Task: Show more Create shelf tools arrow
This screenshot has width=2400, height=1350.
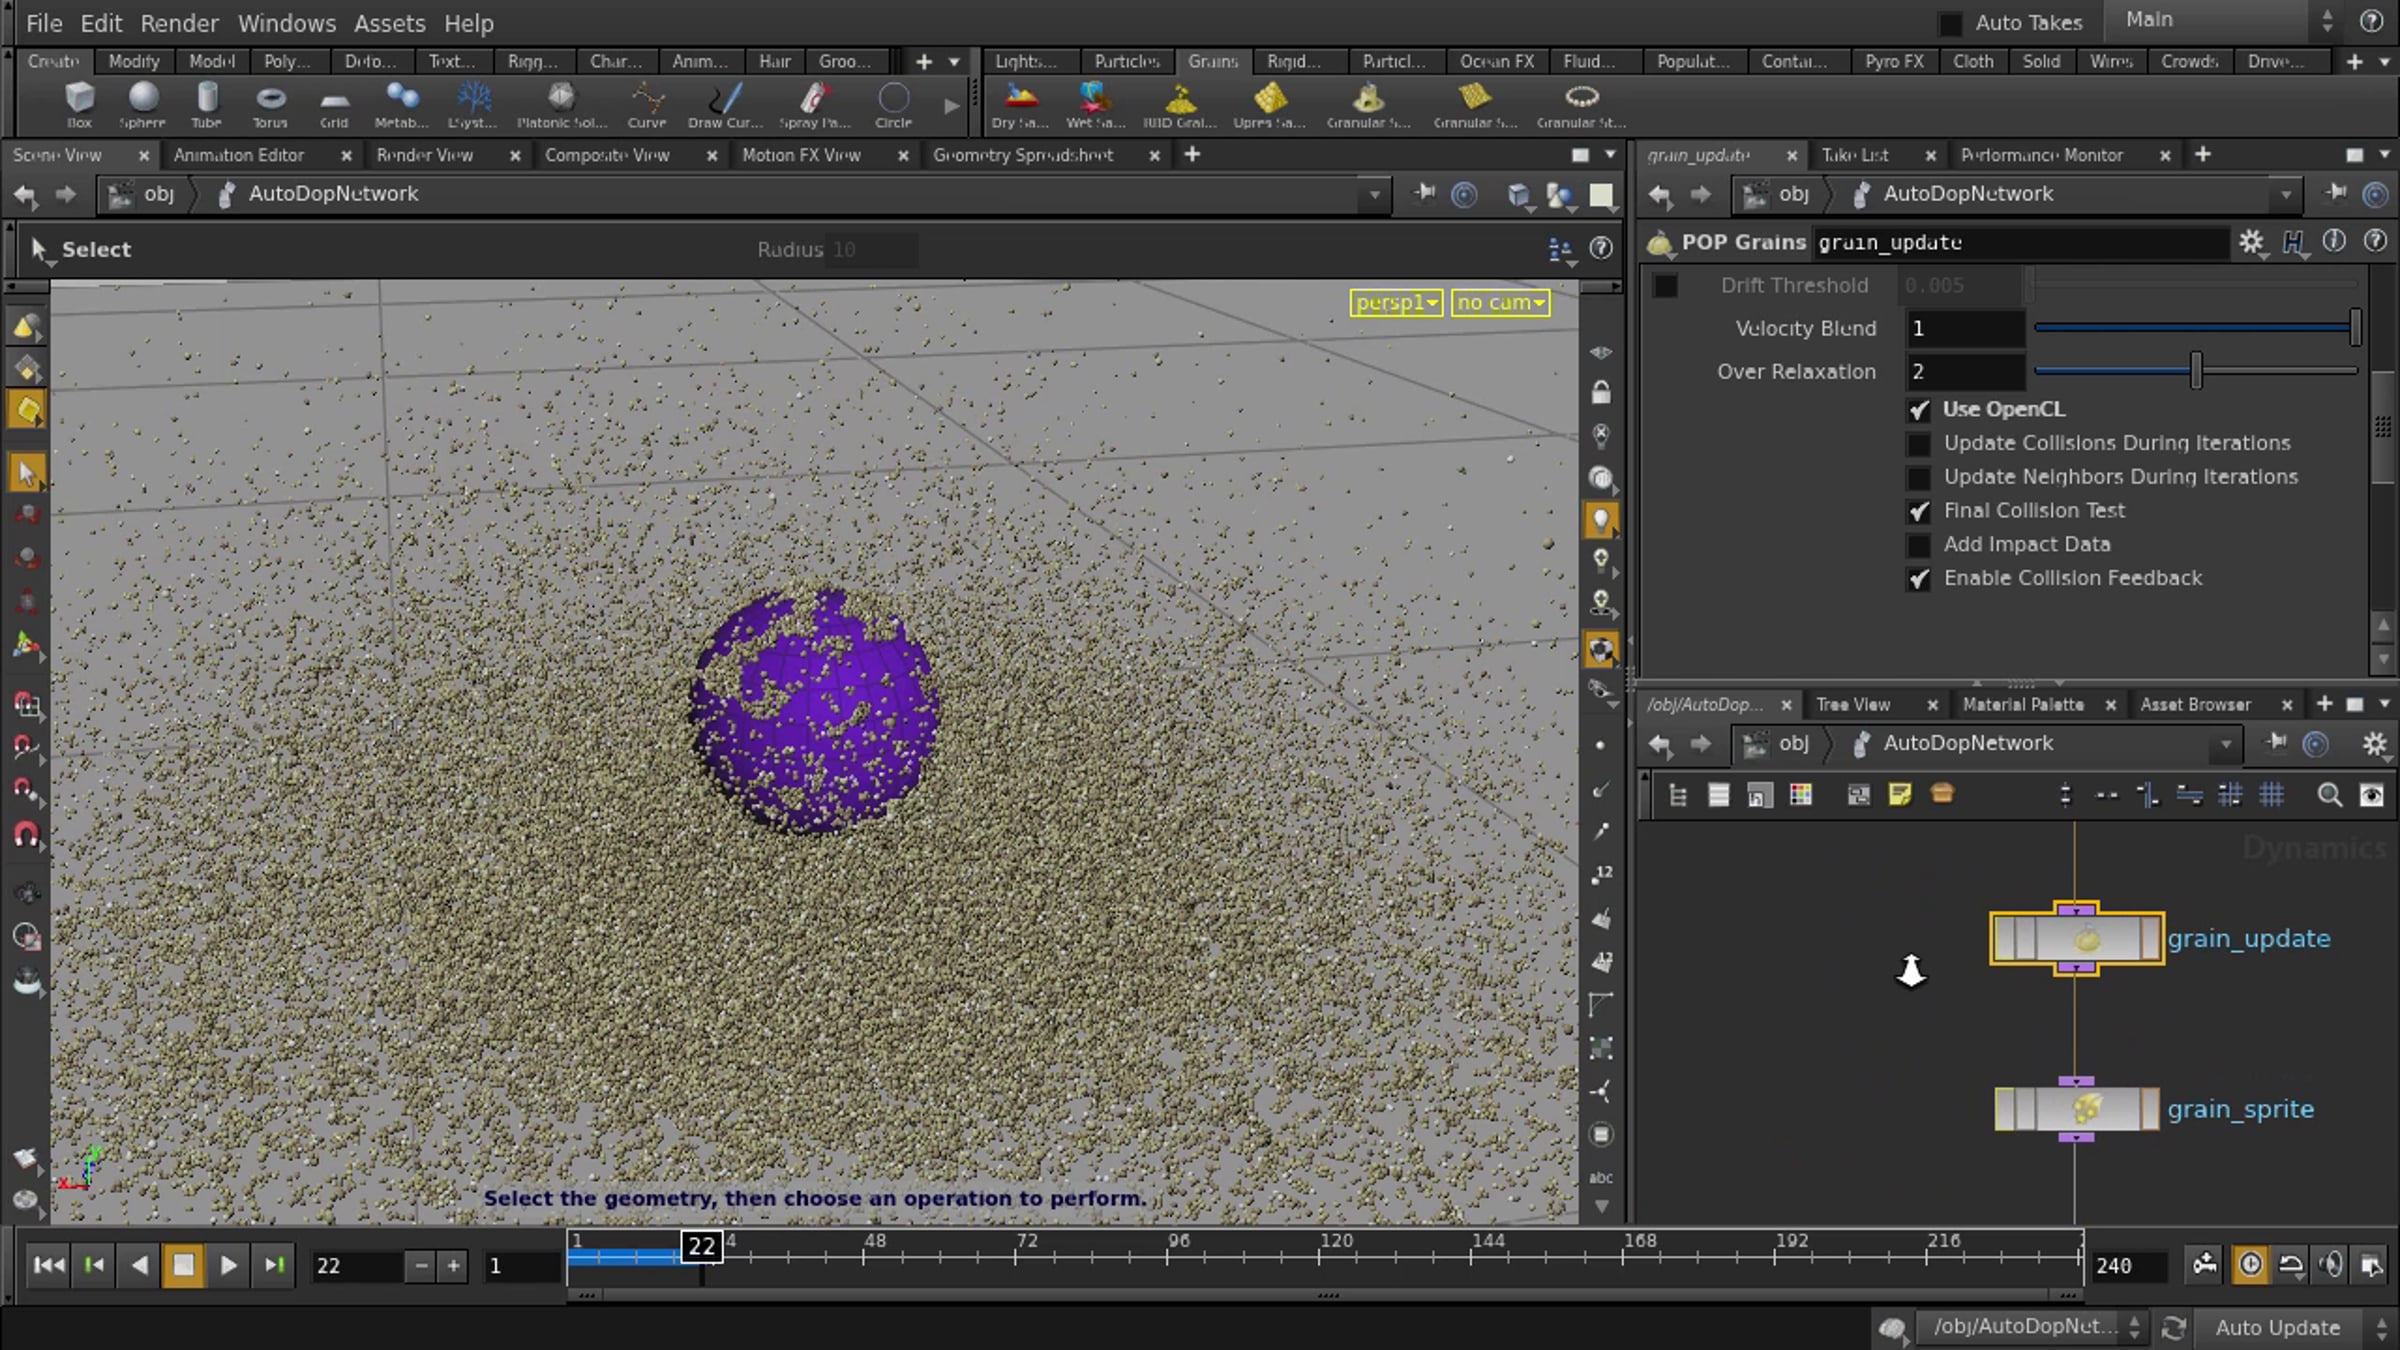Action: (x=951, y=104)
